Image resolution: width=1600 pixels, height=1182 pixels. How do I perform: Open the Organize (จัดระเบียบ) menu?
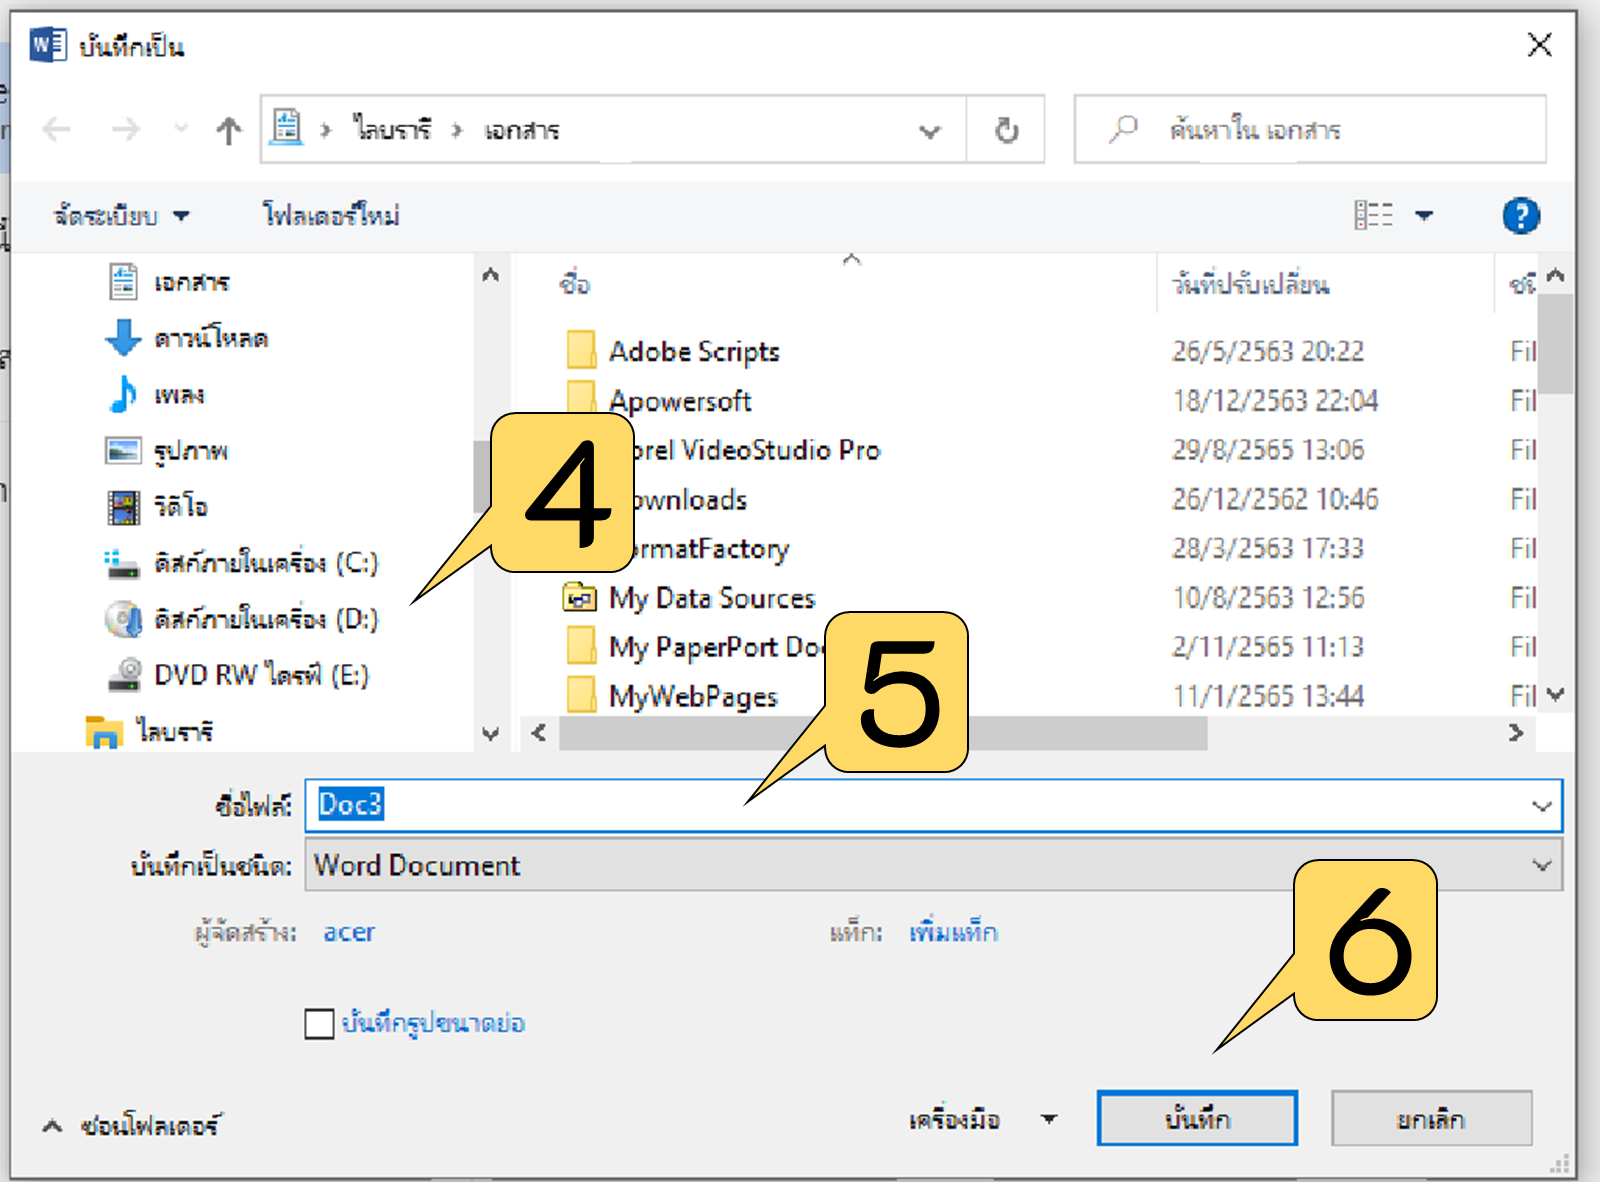tap(120, 216)
